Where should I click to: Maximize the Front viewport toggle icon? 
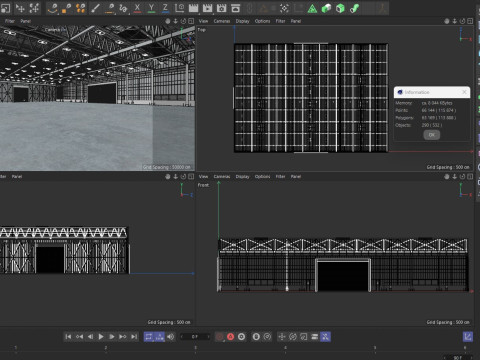(x=470, y=176)
